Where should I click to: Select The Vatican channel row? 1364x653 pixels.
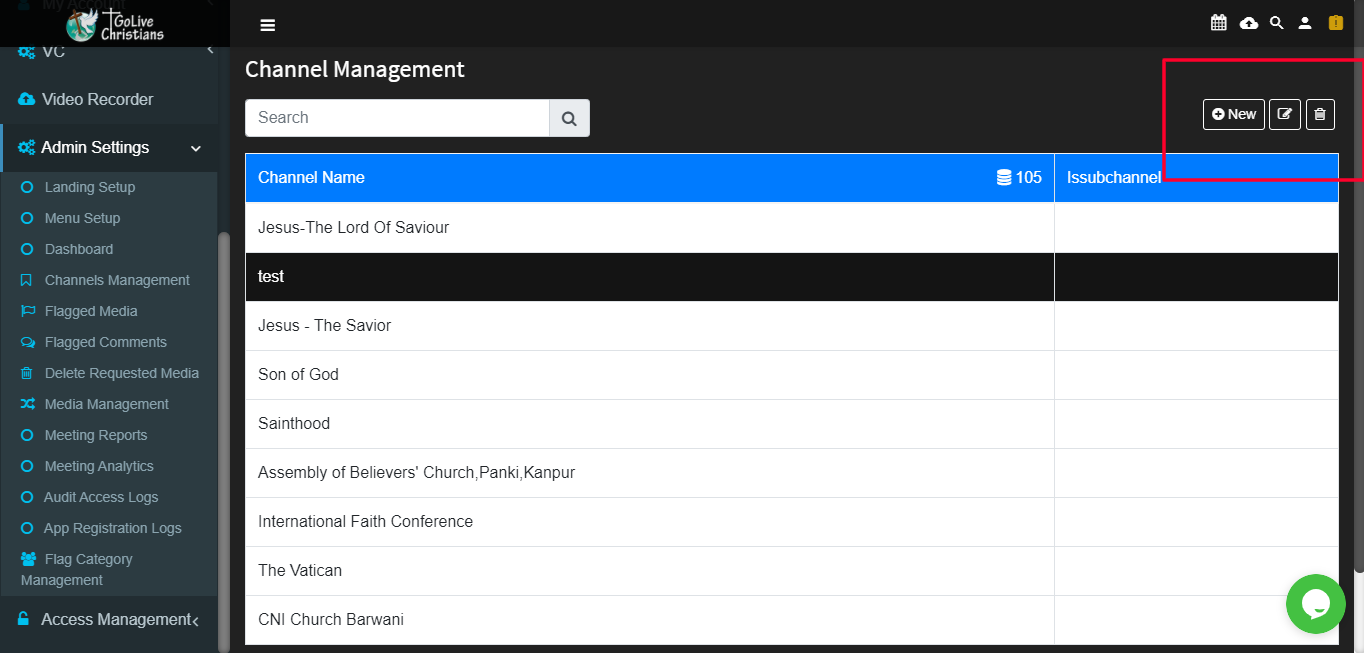pos(792,571)
